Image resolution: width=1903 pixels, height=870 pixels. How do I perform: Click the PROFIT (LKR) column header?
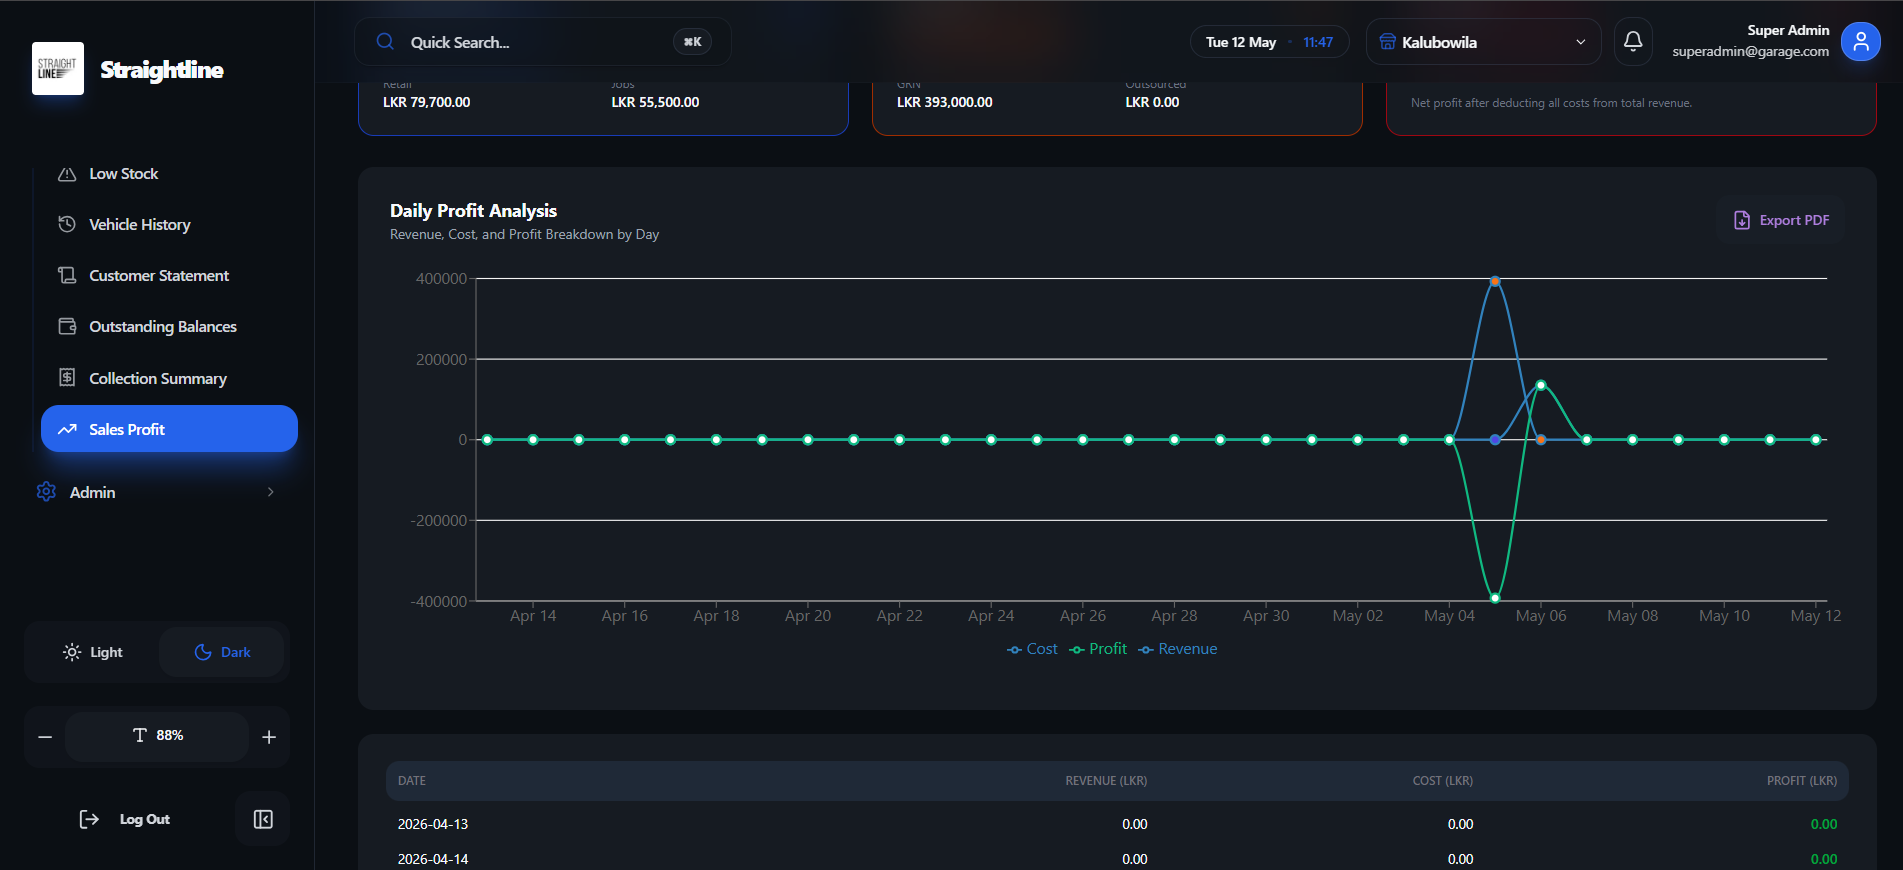(1801, 781)
